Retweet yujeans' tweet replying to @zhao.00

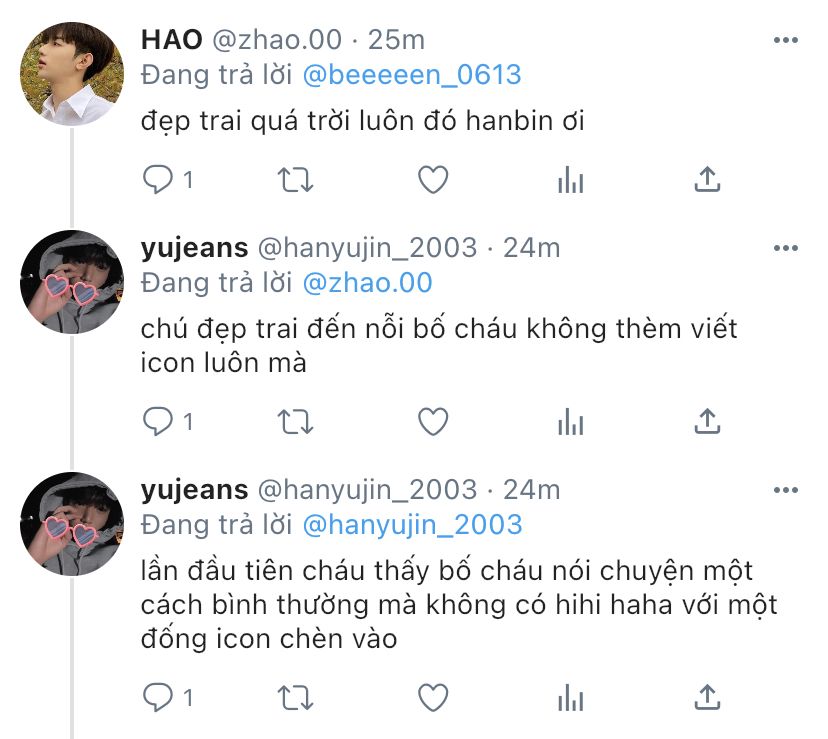pyautogui.click(x=296, y=422)
